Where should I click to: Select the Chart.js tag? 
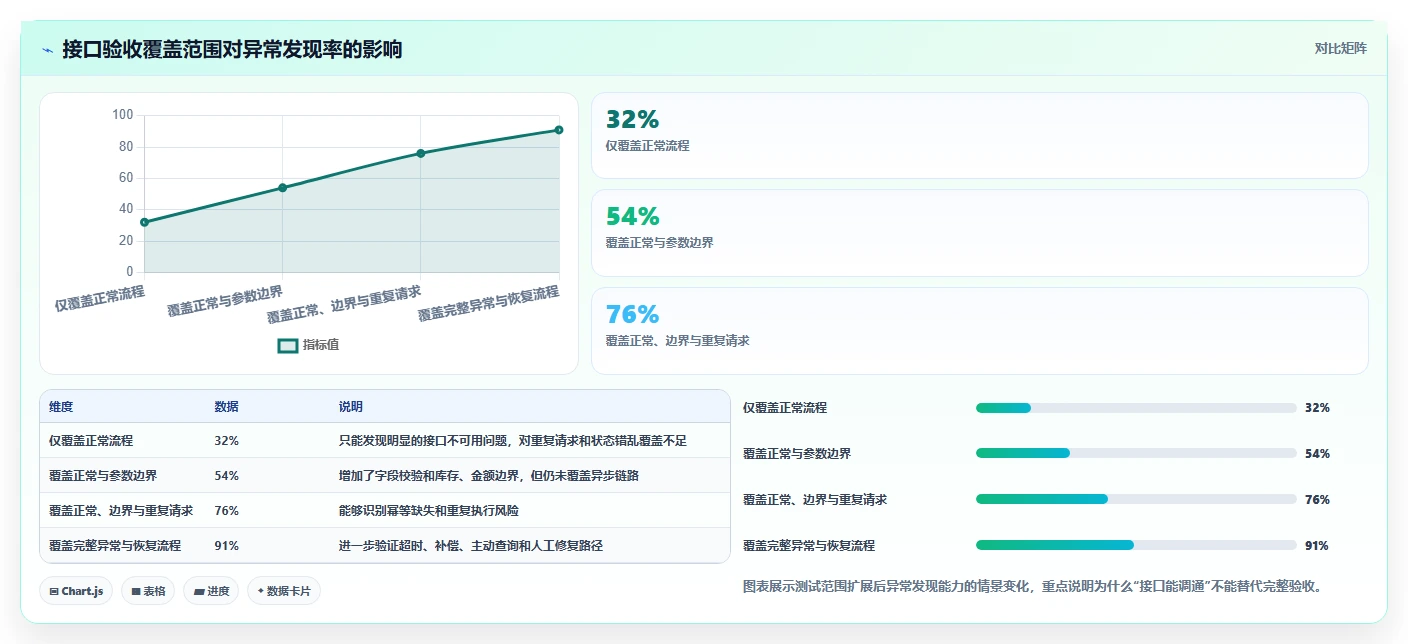tap(76, 591)
